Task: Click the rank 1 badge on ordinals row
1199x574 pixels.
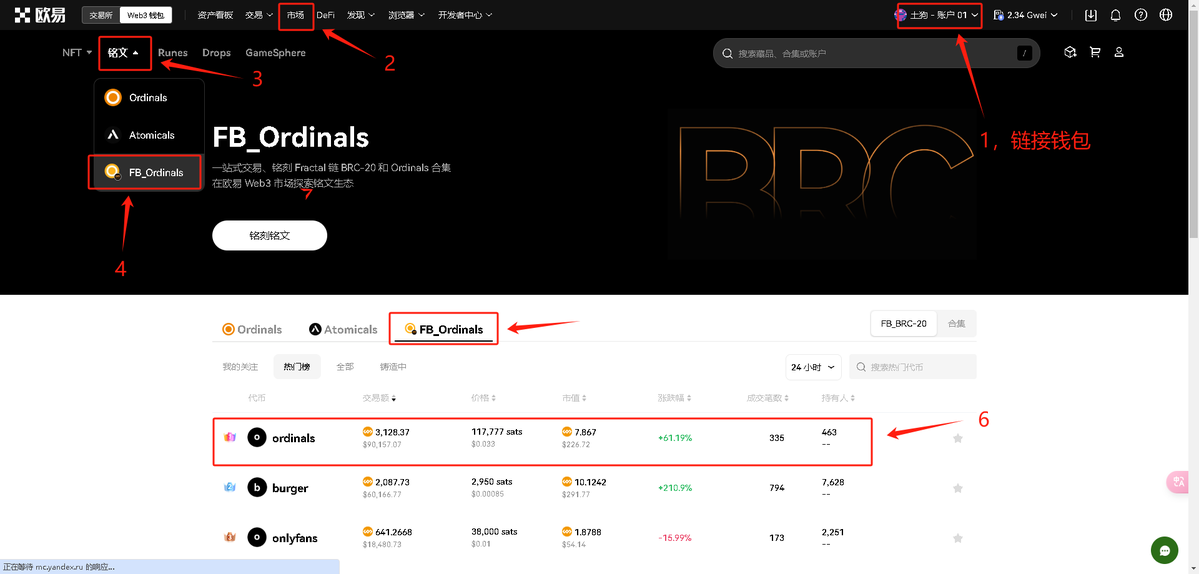Action: coord(229,438)
